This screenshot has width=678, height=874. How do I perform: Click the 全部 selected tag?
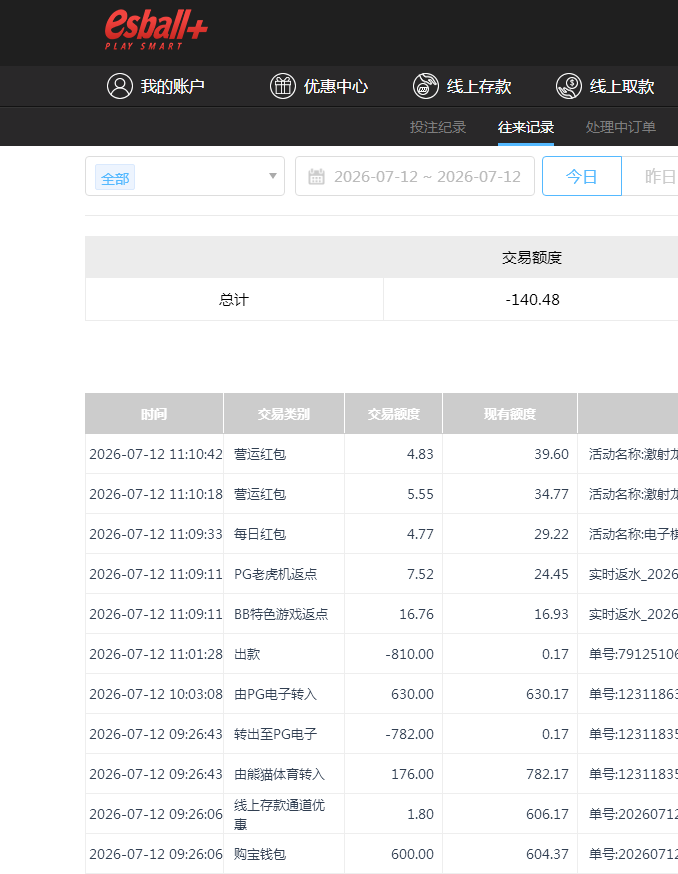pyautogui.click(x=115, y=178)
